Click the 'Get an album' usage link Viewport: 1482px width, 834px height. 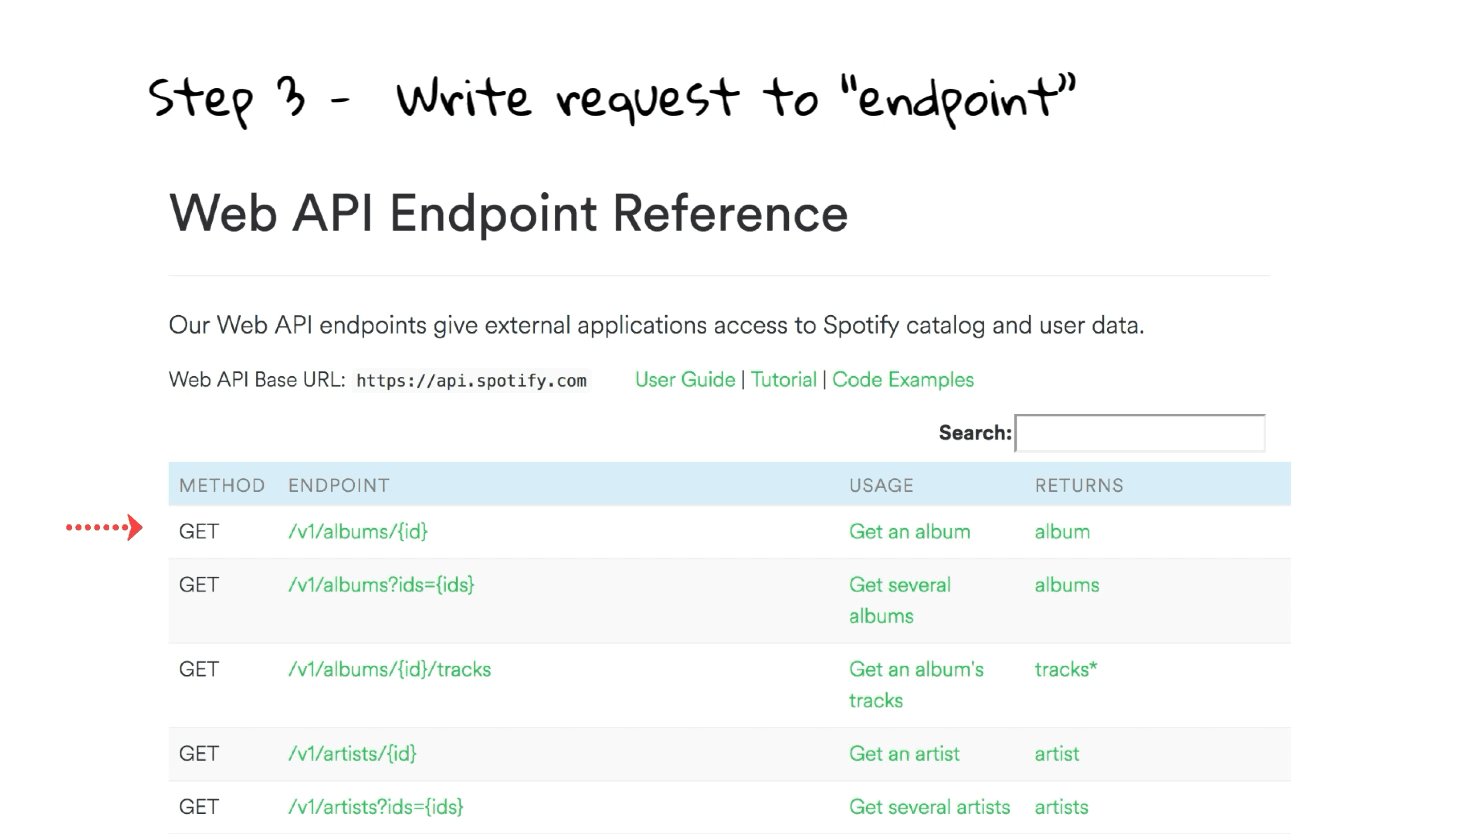click(x=909, y=532)
